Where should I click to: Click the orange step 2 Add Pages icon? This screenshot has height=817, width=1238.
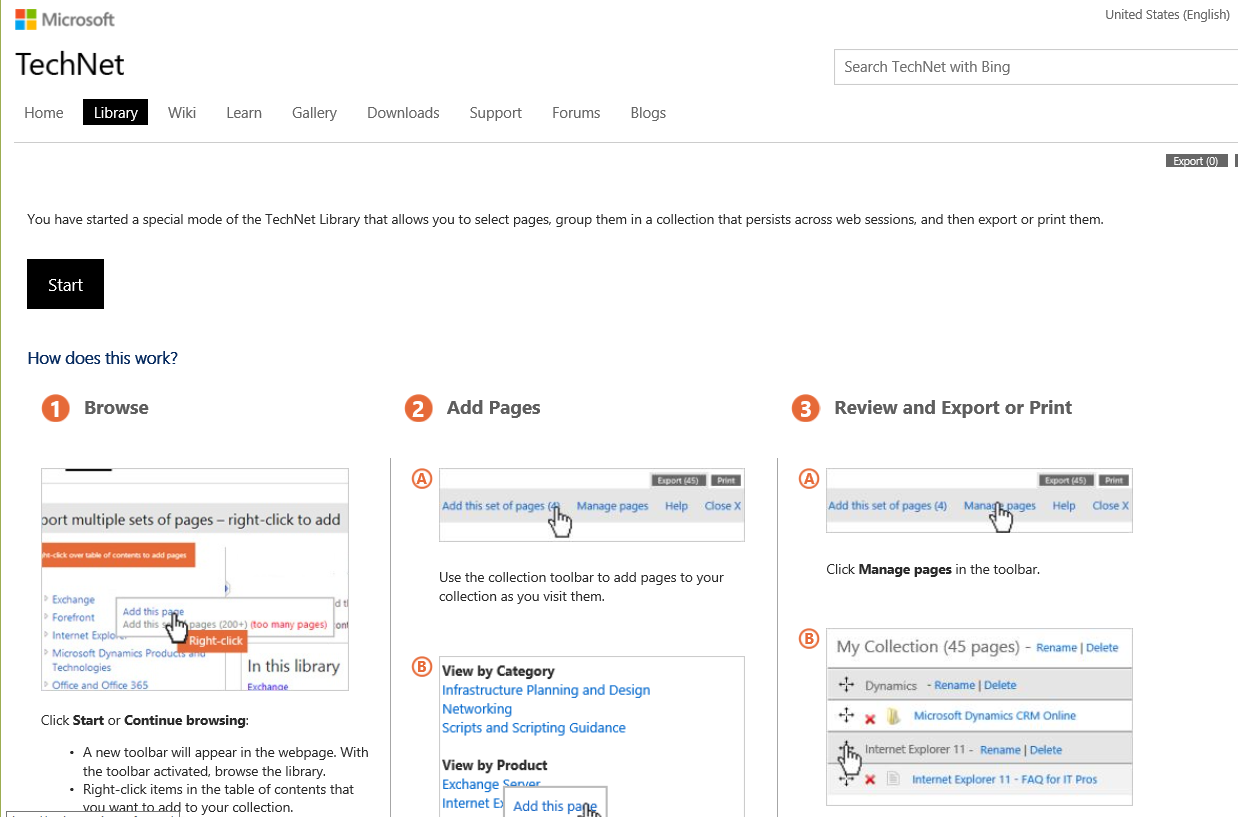pyautogui.click(x=418, y=408)
